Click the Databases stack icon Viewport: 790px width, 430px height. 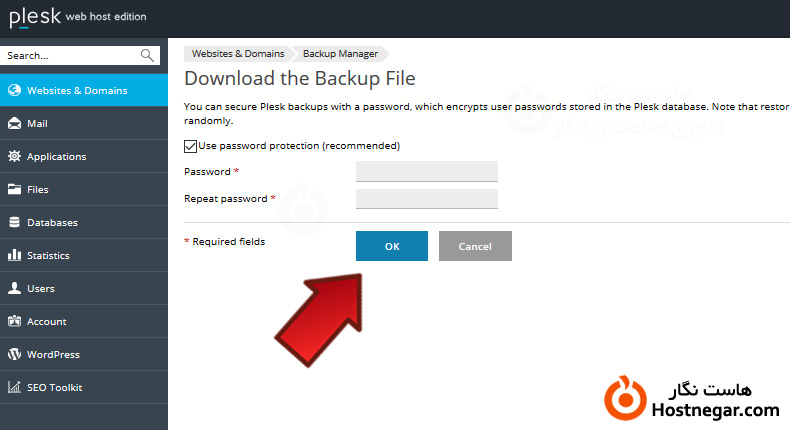[14, 222]
